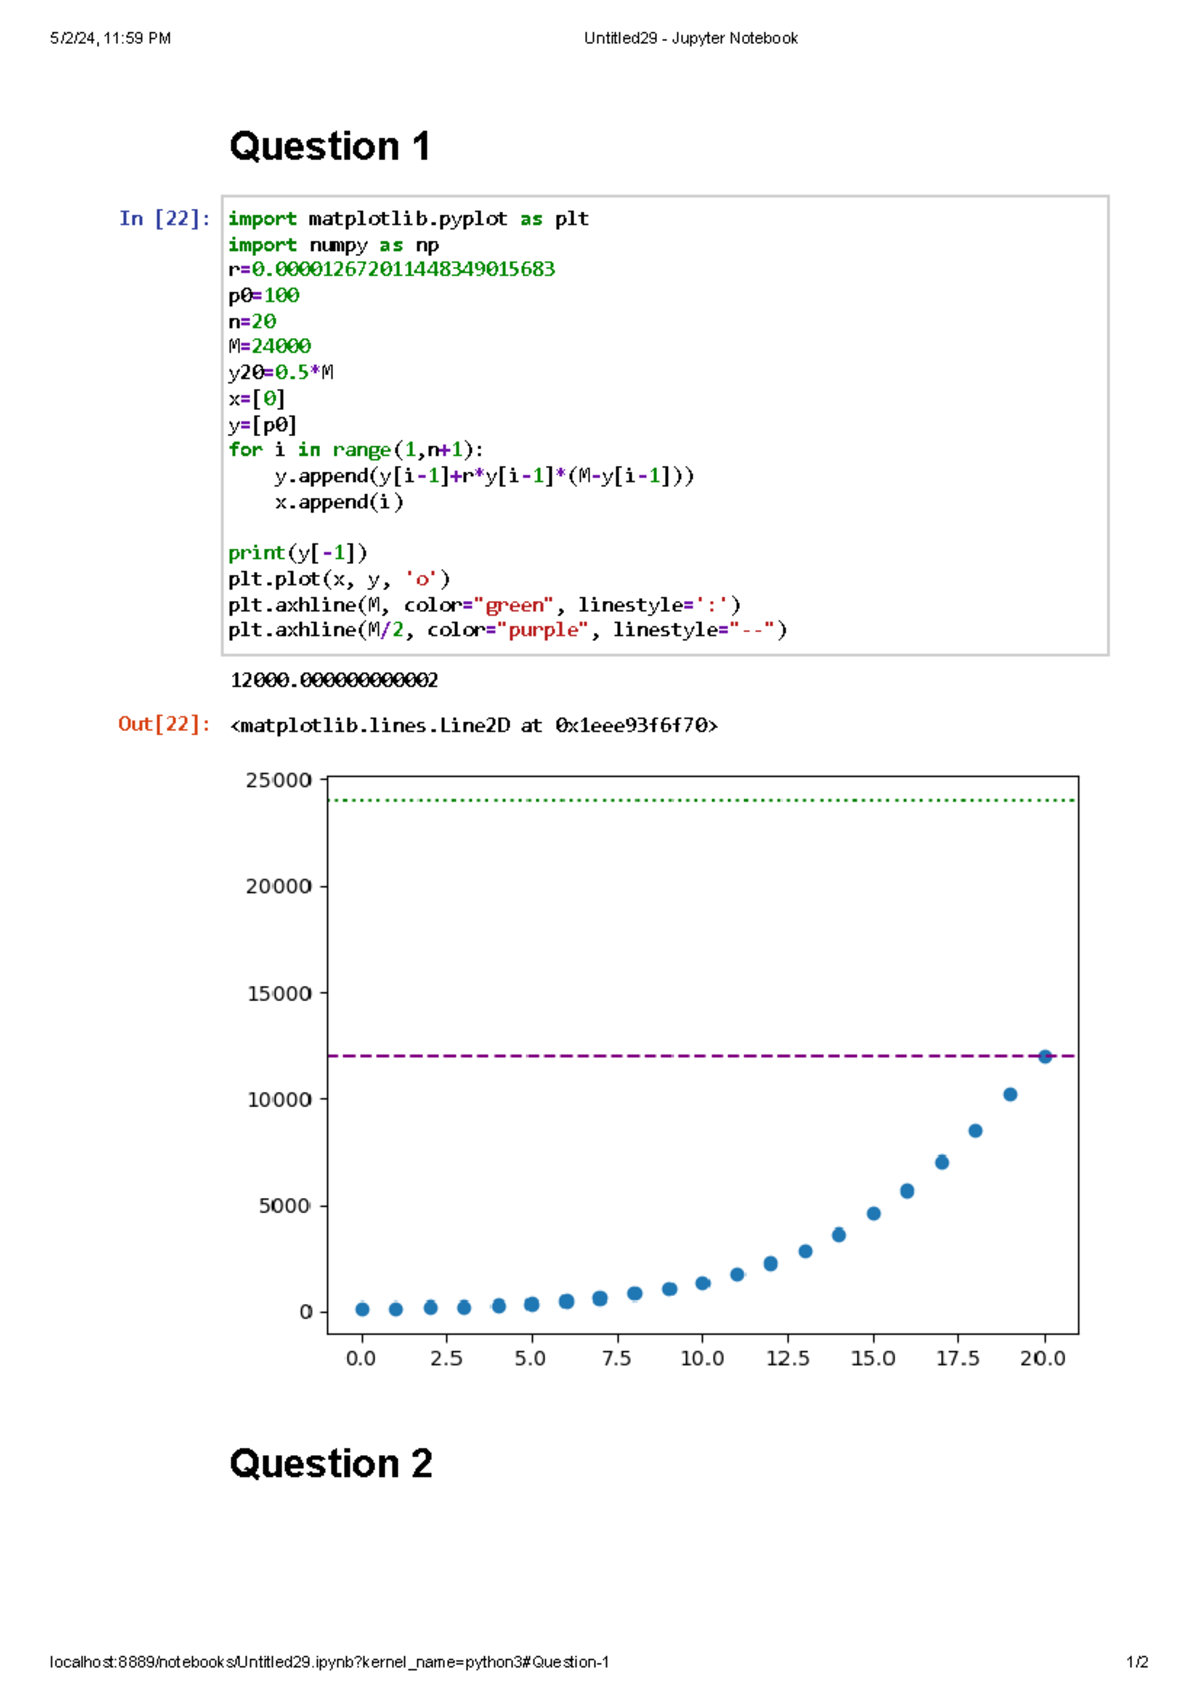Image resolution: width=1200 pixels, height=1698 pixels.
Task: Click the page title 'Untitled29 - Jupyter Notebook'
Action: tap(691, 39)
